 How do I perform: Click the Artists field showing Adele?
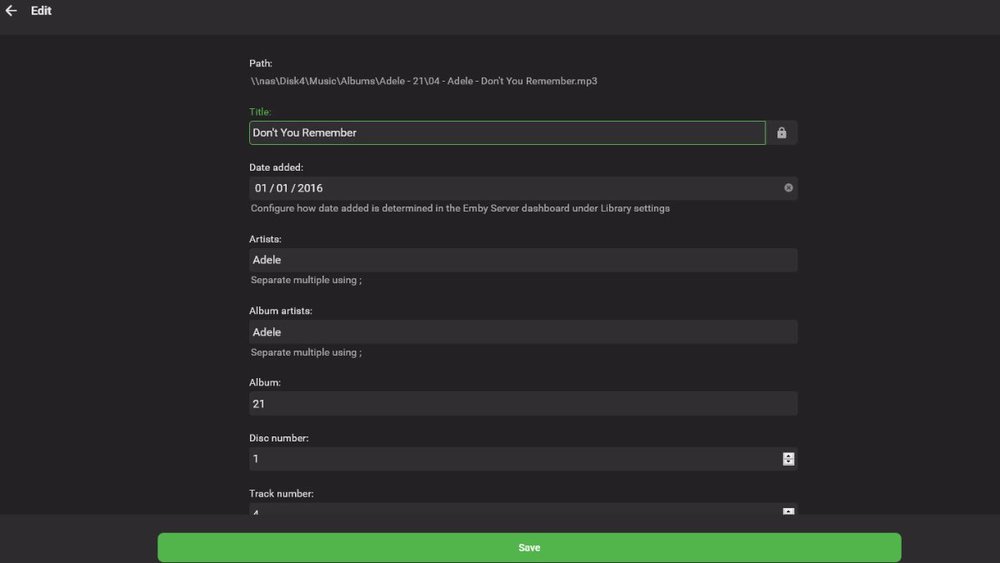[x=522, y=260]
